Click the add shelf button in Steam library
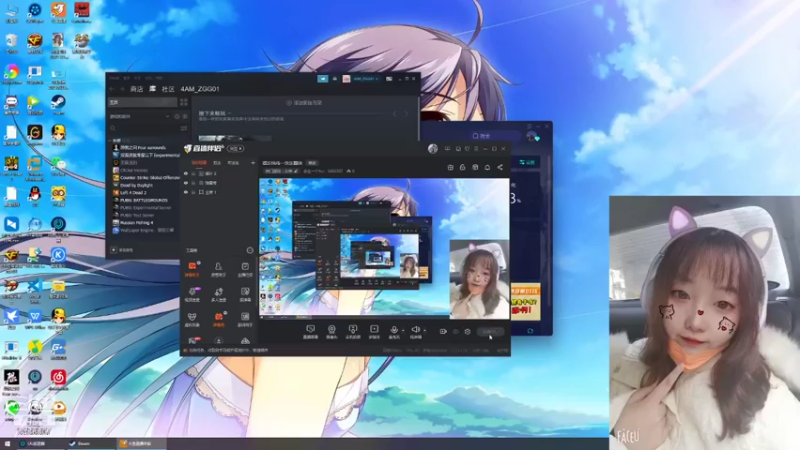This screenshot has width=800, height=450. click(304, 103)
